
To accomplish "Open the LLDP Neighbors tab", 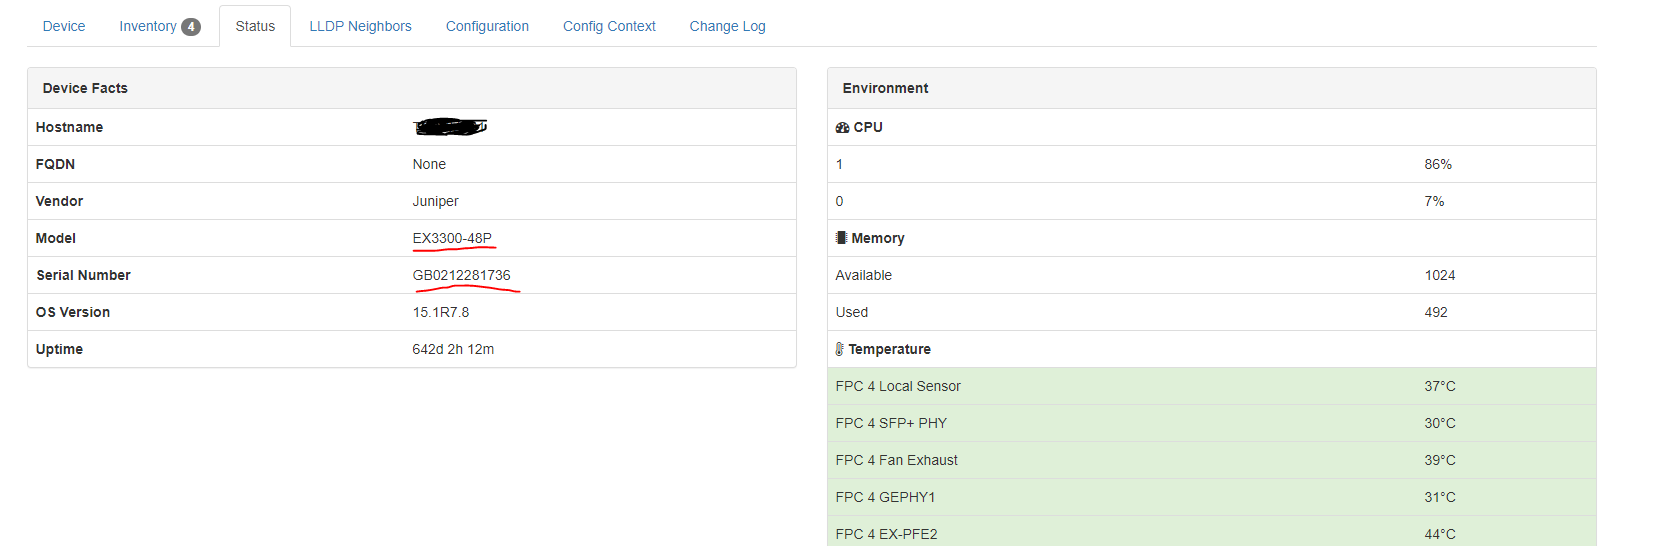I will (x=360, y=27).
